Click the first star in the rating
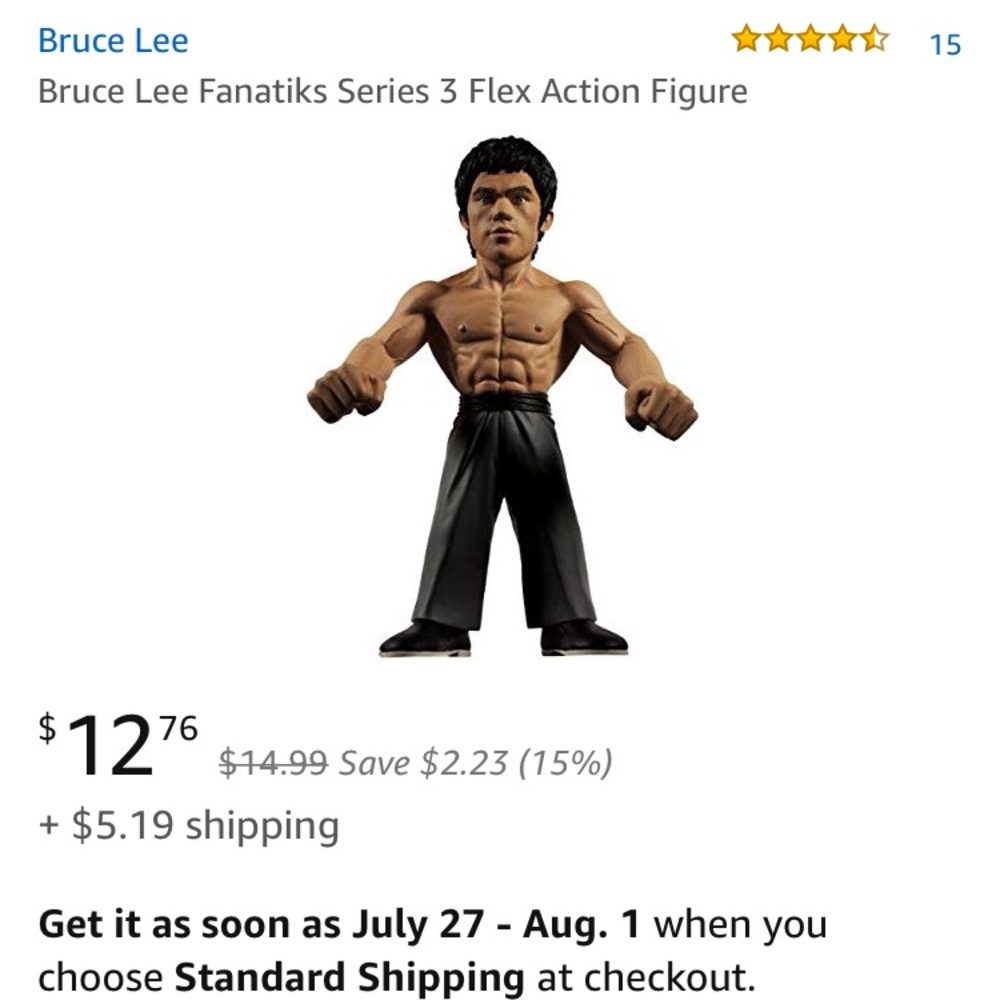 pos(745,40)
